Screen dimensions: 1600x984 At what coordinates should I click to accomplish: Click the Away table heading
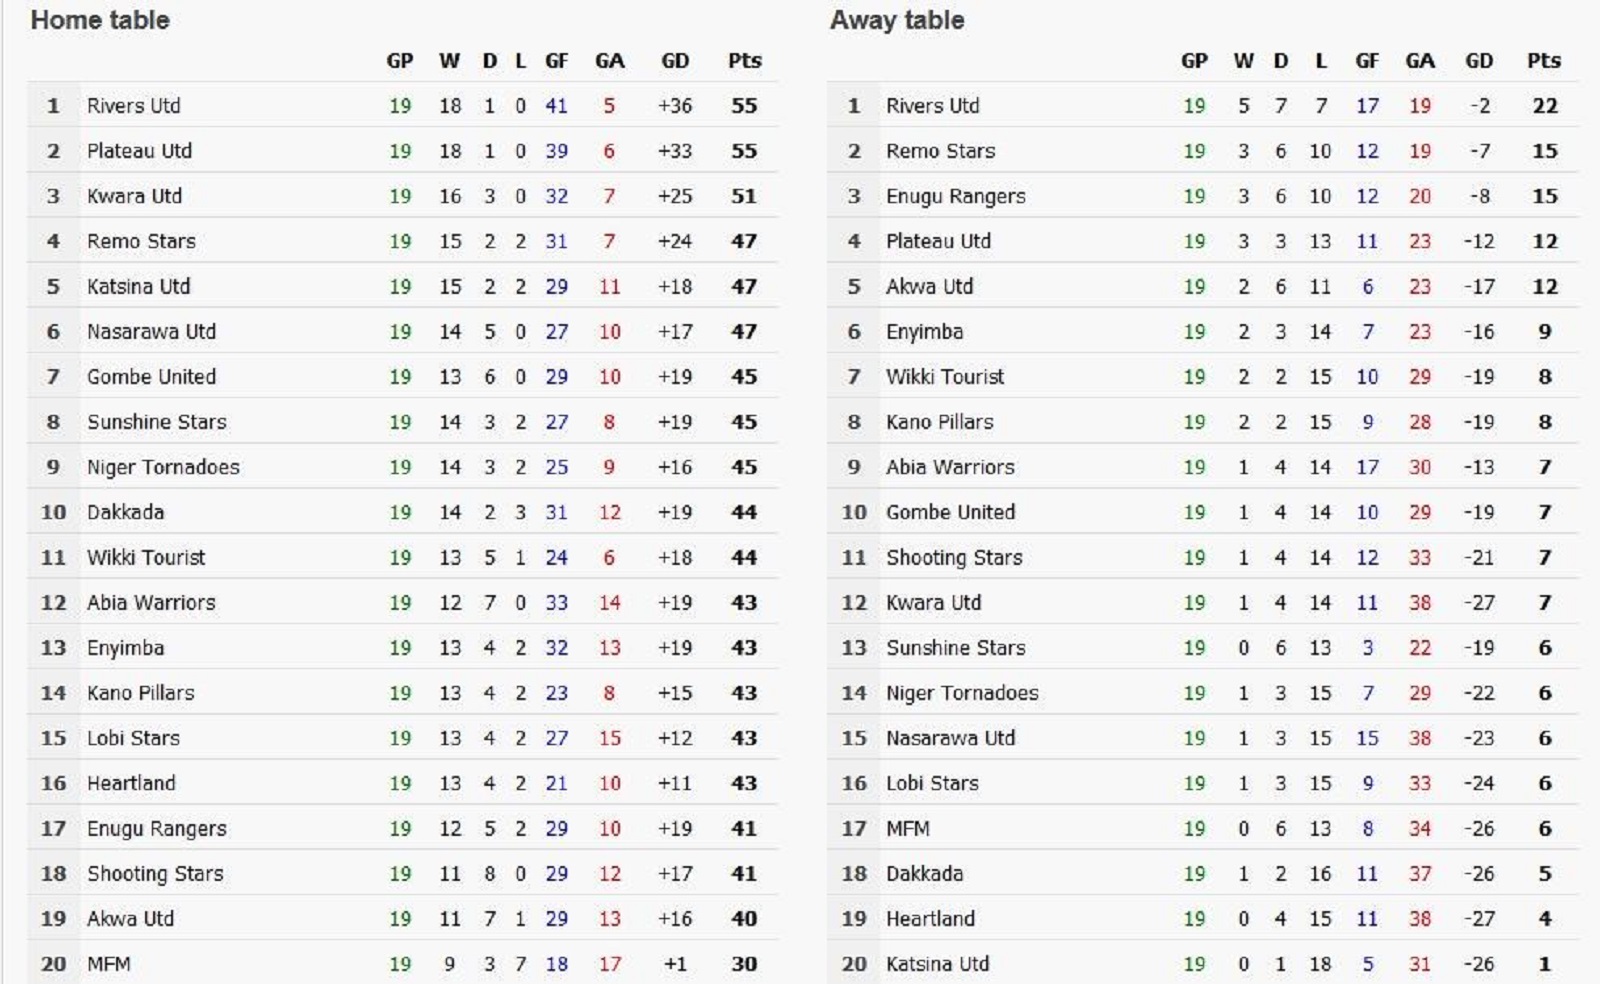pos(897,20)
